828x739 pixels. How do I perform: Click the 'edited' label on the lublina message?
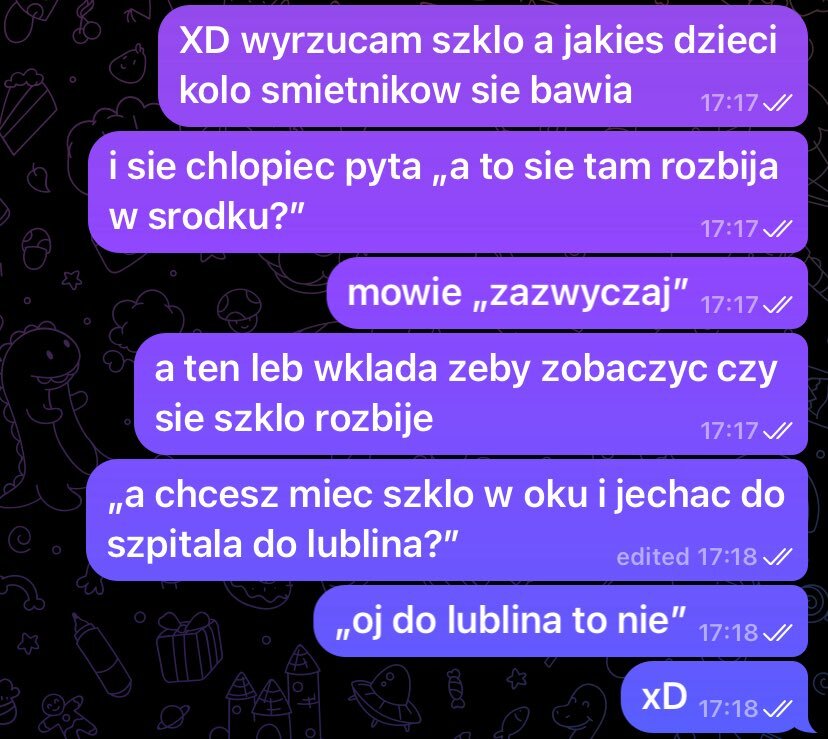pos(653,557)
